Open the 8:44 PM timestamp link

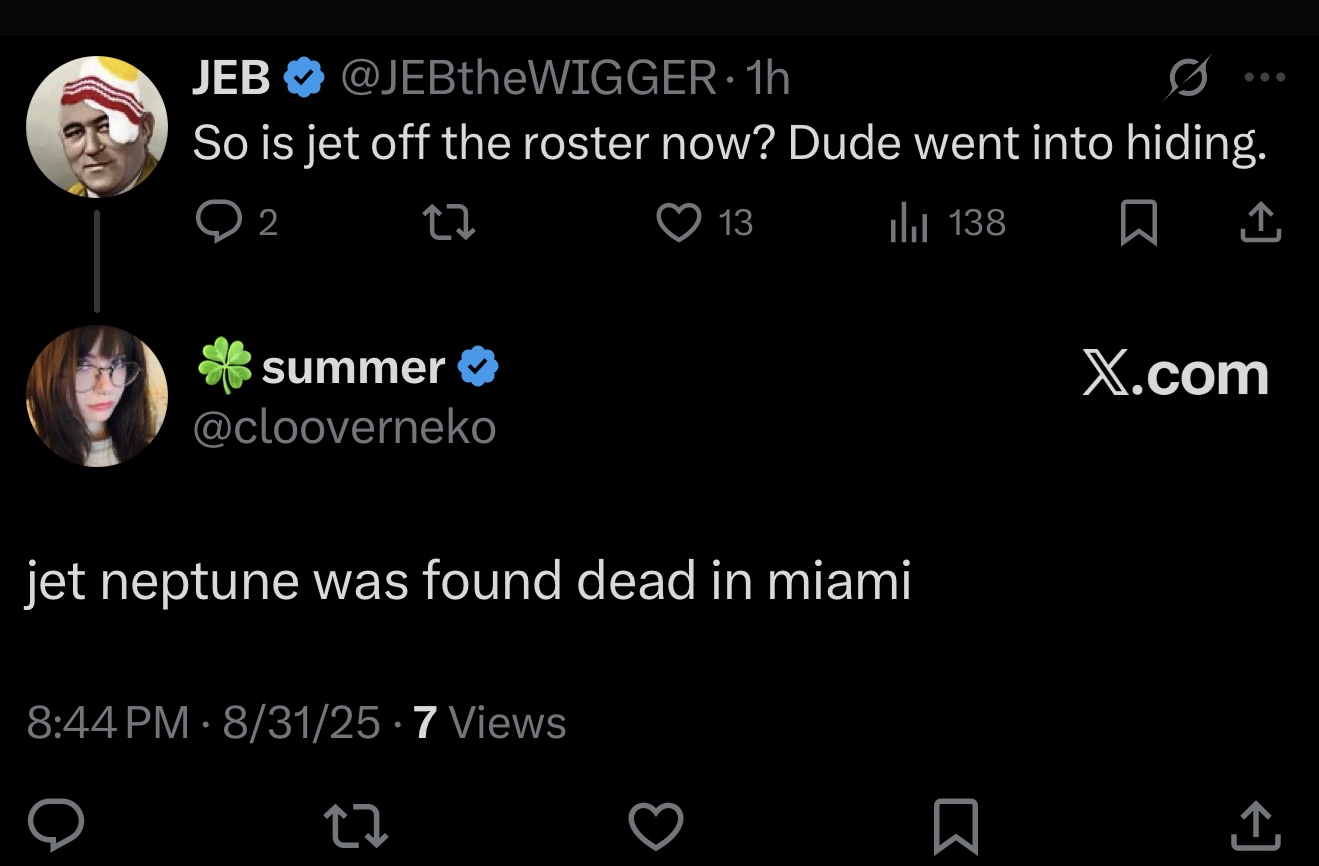tap(108, 722)
